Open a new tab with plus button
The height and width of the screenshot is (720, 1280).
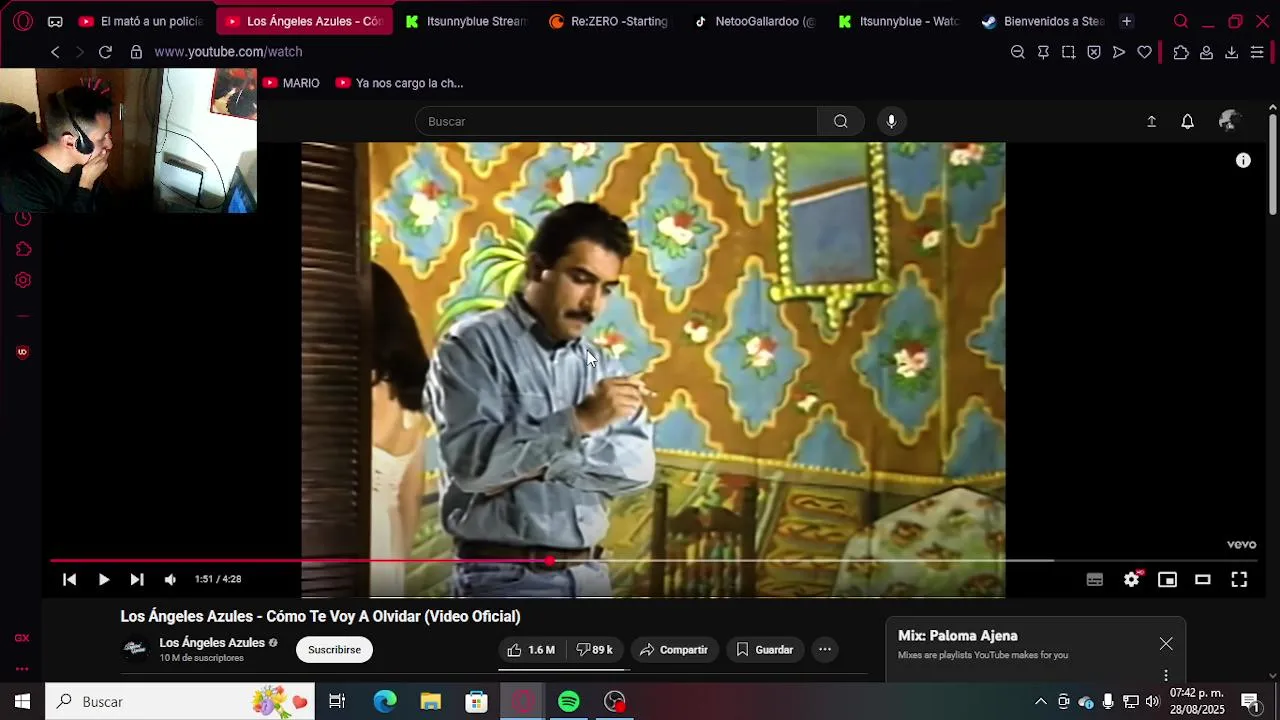coord(1126,21)
